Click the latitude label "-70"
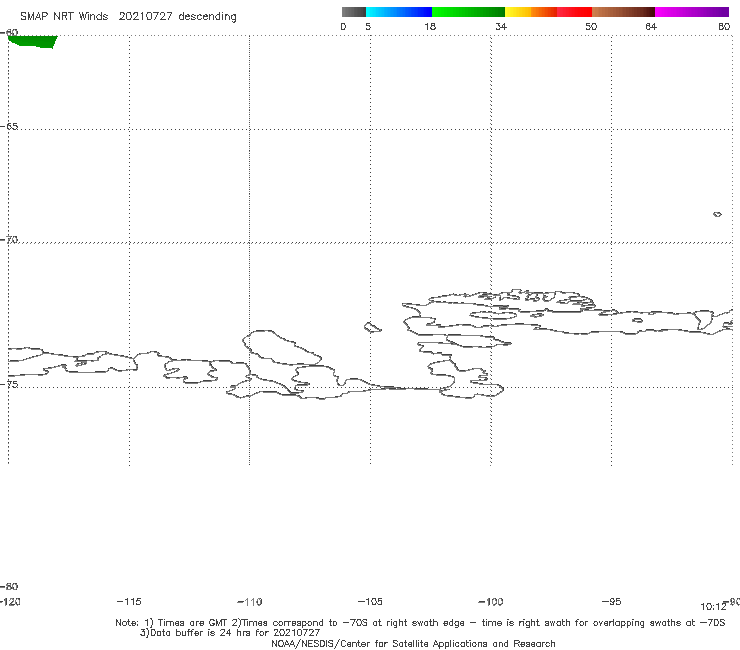 (9, 240)
